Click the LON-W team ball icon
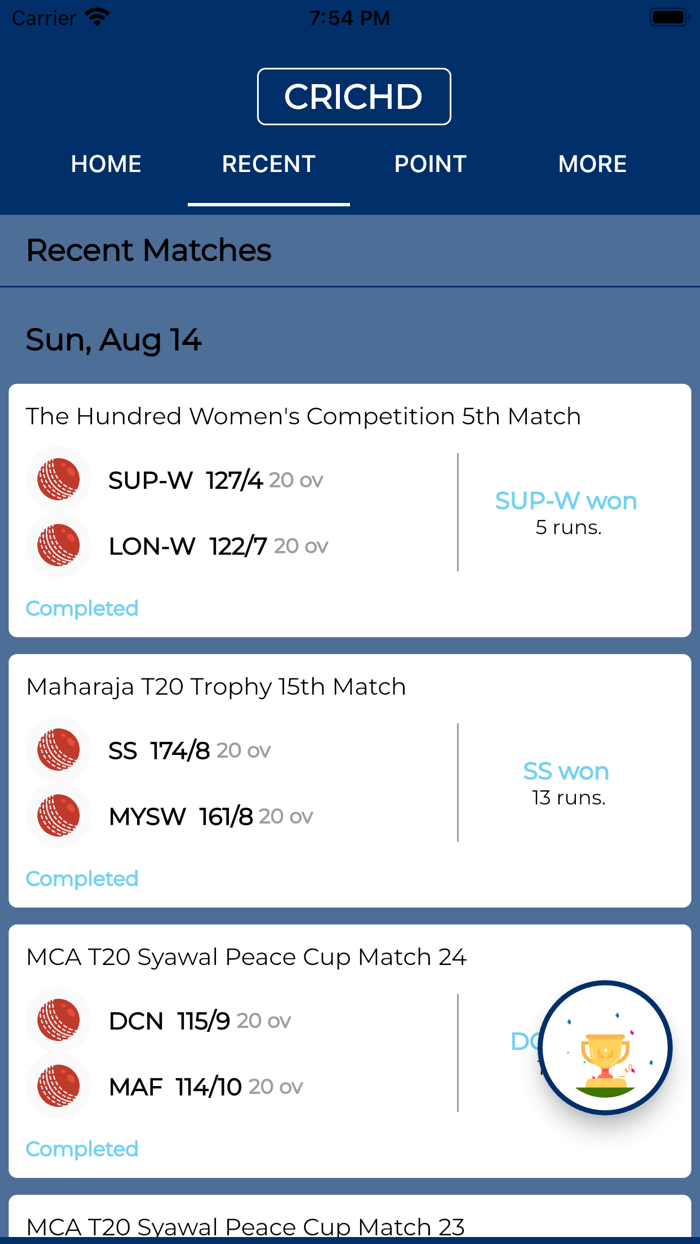This screenshot has height=1244, width=700. [x=57, y=546]
